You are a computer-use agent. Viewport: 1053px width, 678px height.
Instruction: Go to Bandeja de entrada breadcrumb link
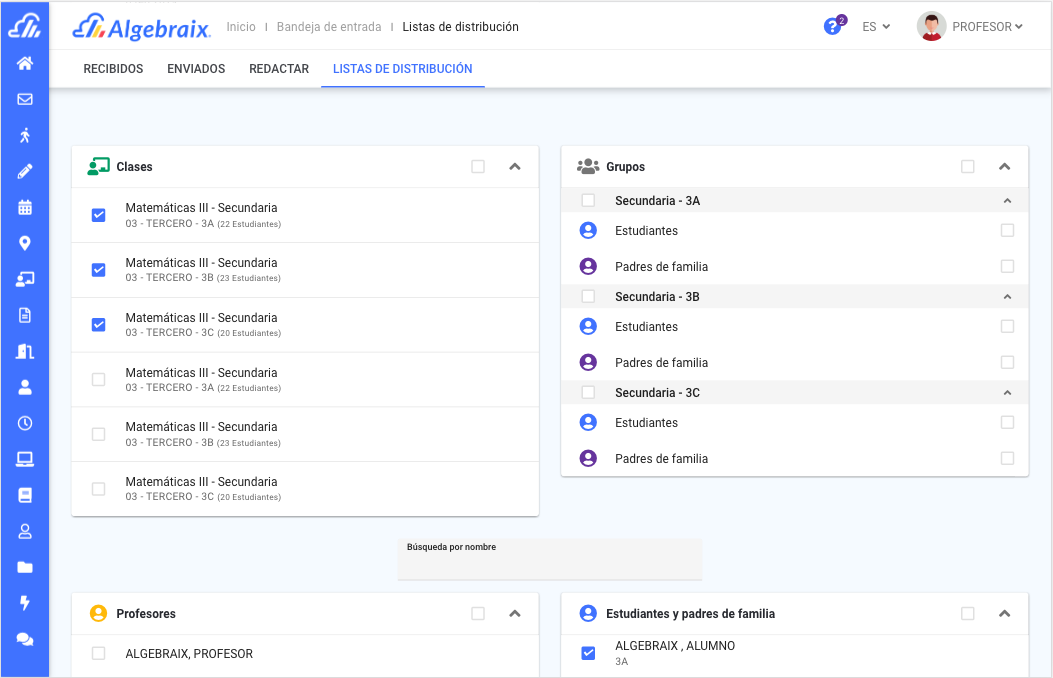(330, 26)
